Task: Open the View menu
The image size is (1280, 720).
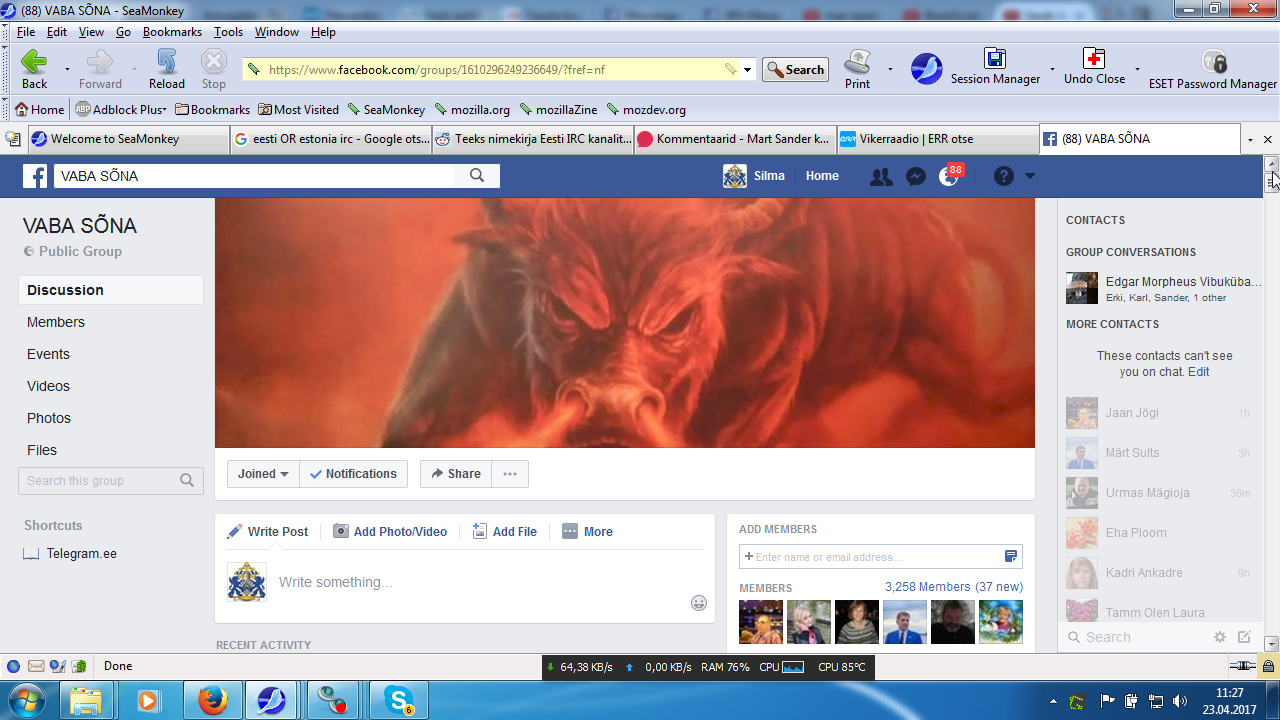Action: coord(91,32)
